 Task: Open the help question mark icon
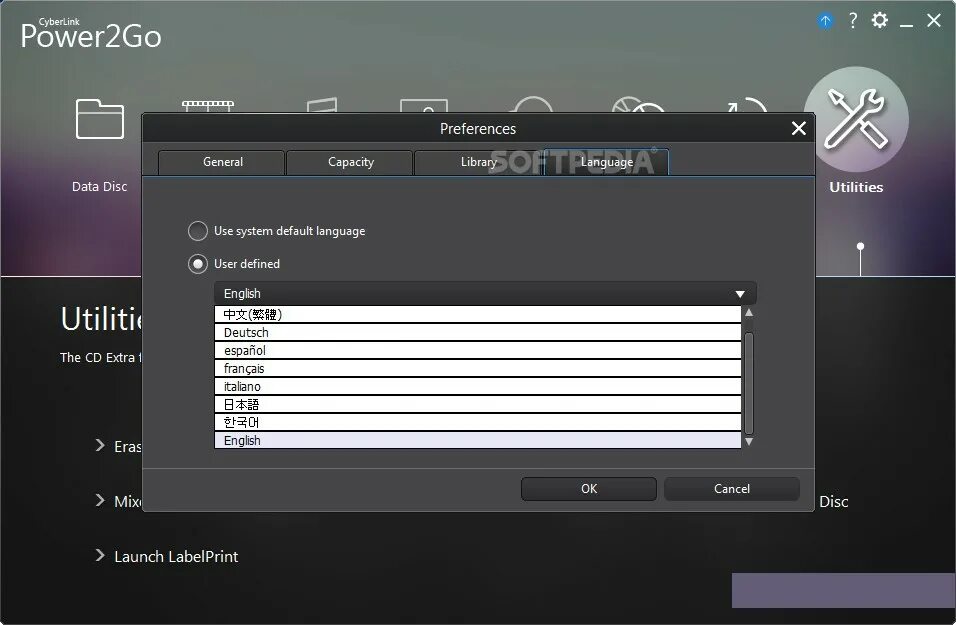(x=853, y=21)
